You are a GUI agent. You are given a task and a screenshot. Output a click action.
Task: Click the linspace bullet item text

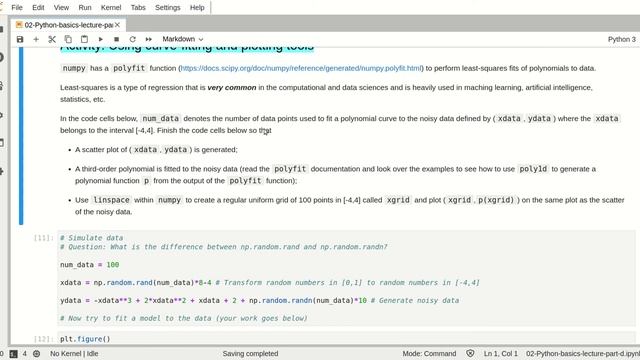349,206
